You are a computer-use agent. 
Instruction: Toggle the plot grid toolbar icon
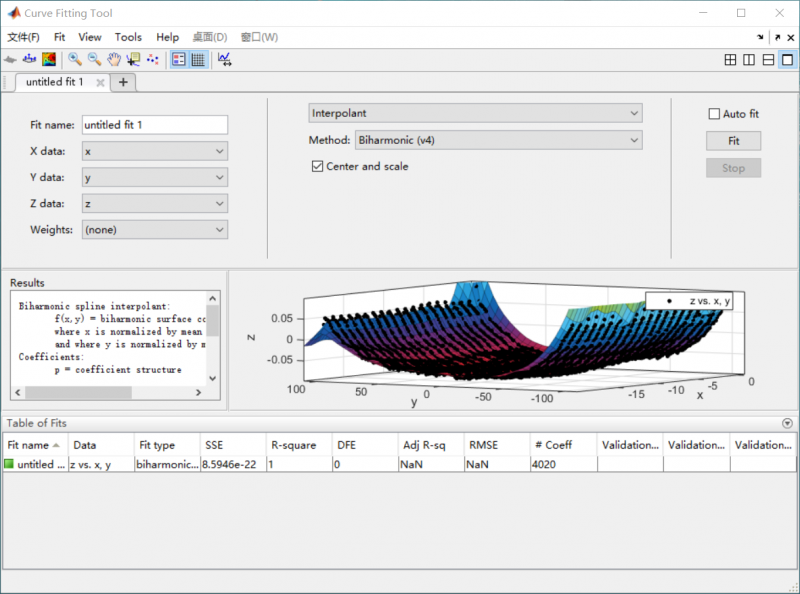point(198,60)
